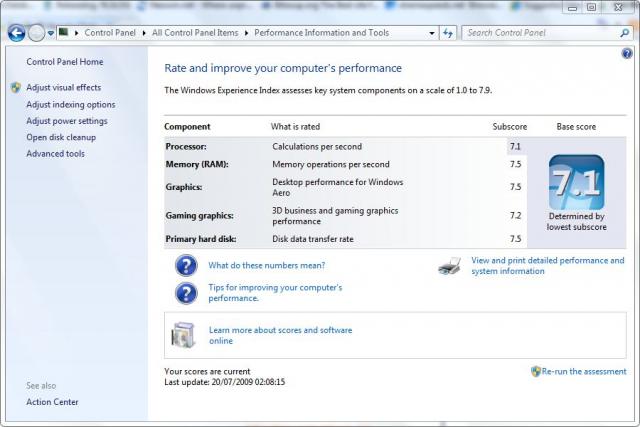Click the 'See also' heading in the sidebar
This screenshot has width=640, height=427.
pyautogui.click(x=41, y=385)
